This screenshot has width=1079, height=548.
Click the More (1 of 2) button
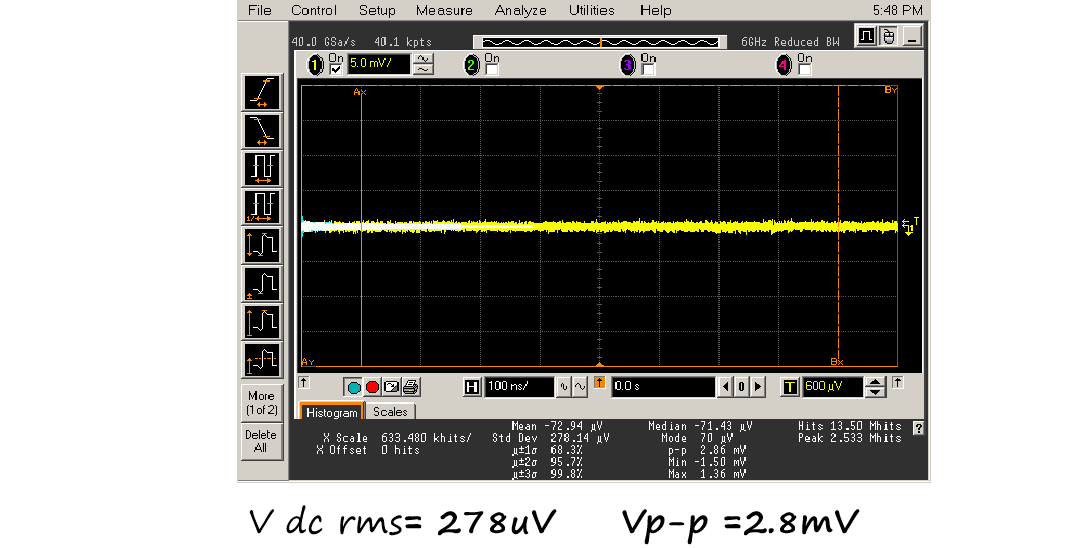tap(261, 403)
